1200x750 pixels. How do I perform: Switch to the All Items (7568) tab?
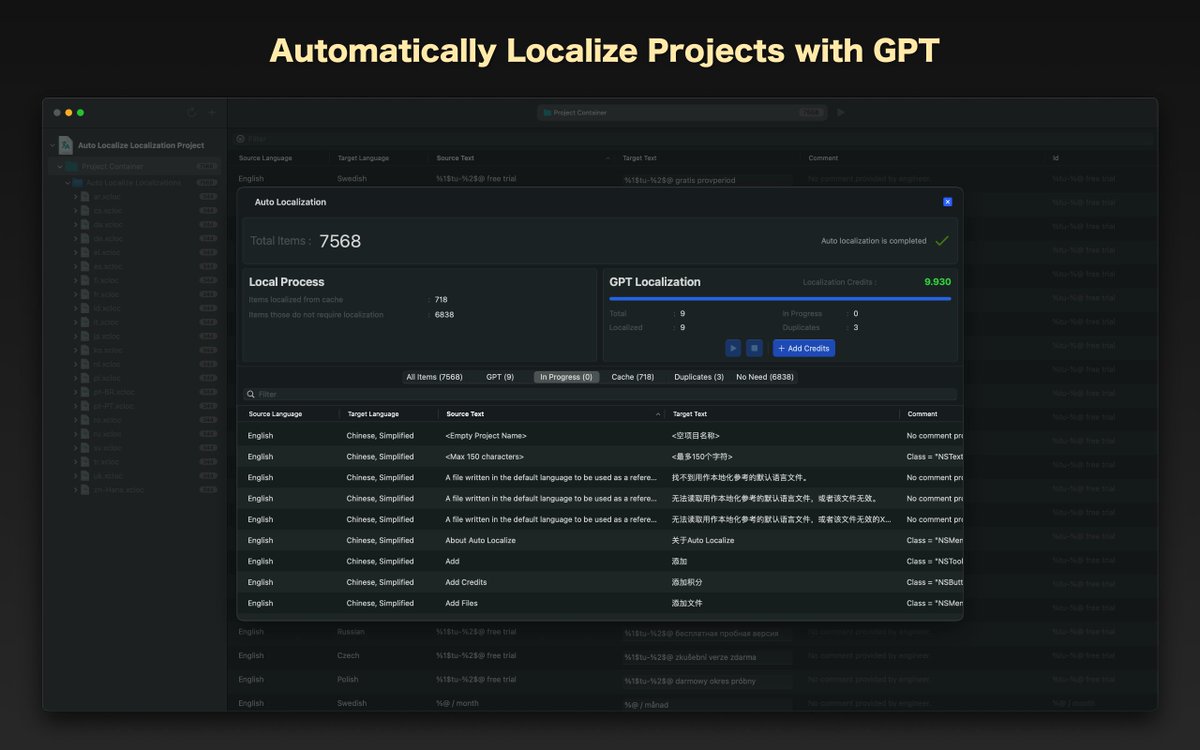click(434, 377)
